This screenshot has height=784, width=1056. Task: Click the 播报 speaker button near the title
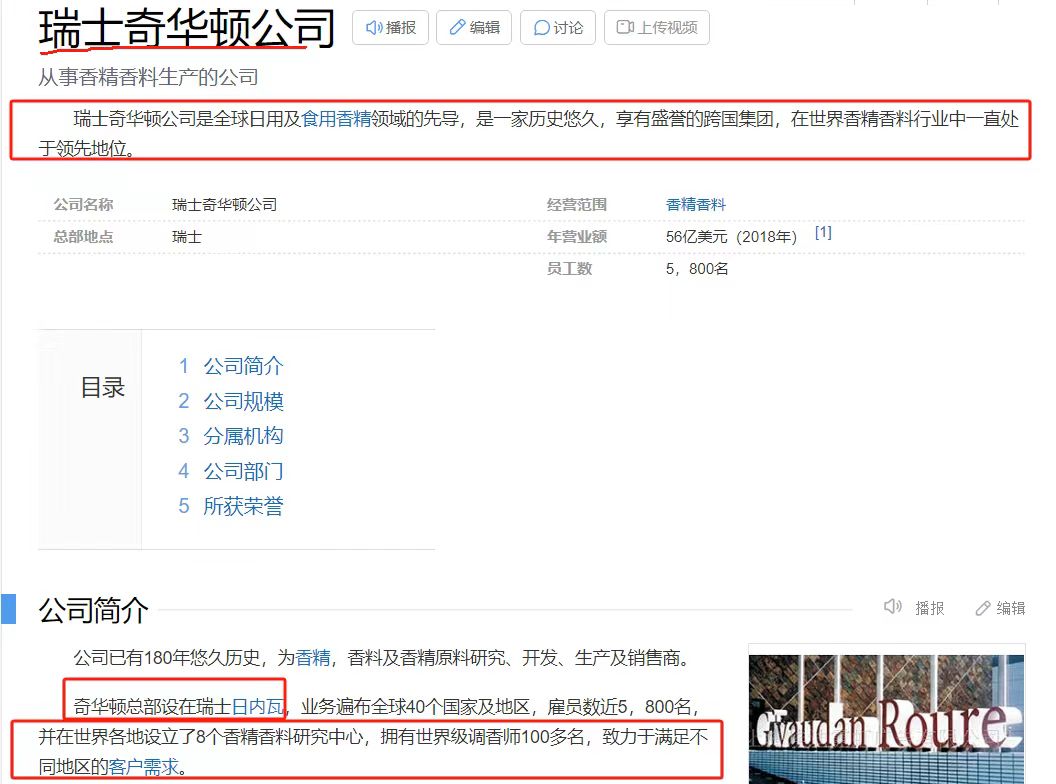tap(391, 28)
